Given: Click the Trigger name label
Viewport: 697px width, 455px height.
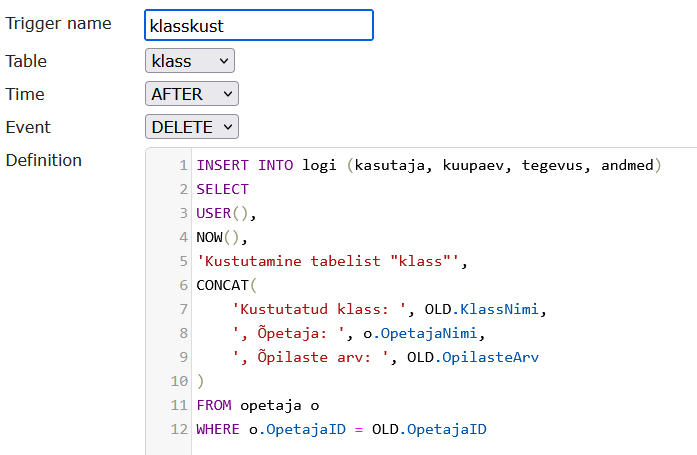Looking at the screenshot, I should pos(59,23).
